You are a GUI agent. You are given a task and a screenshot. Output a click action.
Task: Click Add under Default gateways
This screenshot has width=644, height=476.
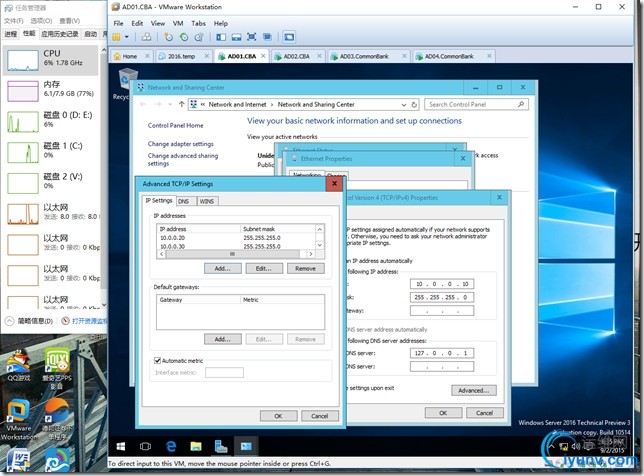pyautogui.click(x=223, y=339)
